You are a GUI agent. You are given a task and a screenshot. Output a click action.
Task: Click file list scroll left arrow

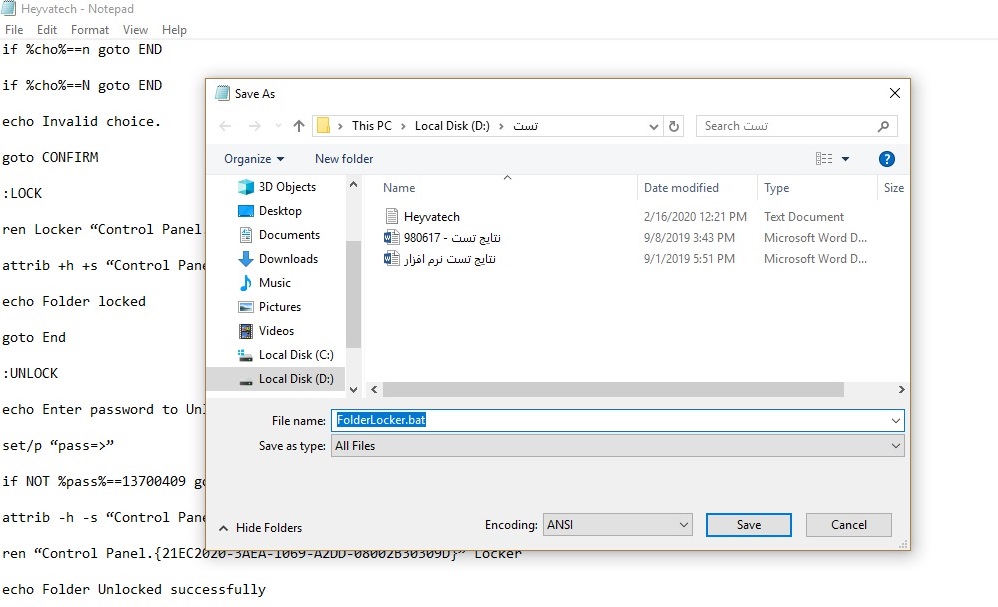point(374,389)
